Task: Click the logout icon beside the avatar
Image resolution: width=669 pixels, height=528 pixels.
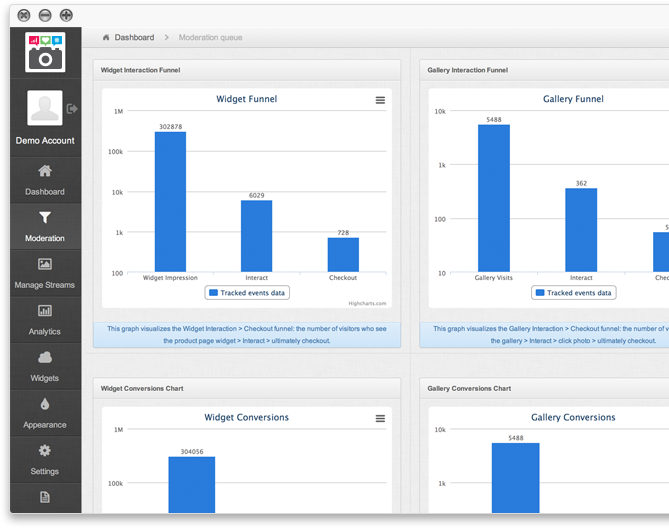Action: pyautogui.click(x=72, y=109)
